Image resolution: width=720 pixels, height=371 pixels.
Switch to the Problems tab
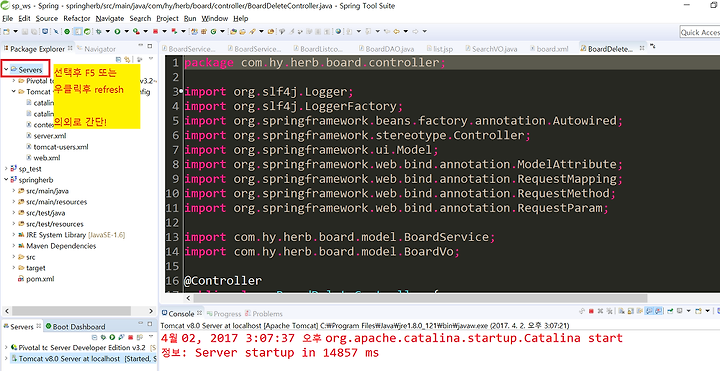click(264, 314)
